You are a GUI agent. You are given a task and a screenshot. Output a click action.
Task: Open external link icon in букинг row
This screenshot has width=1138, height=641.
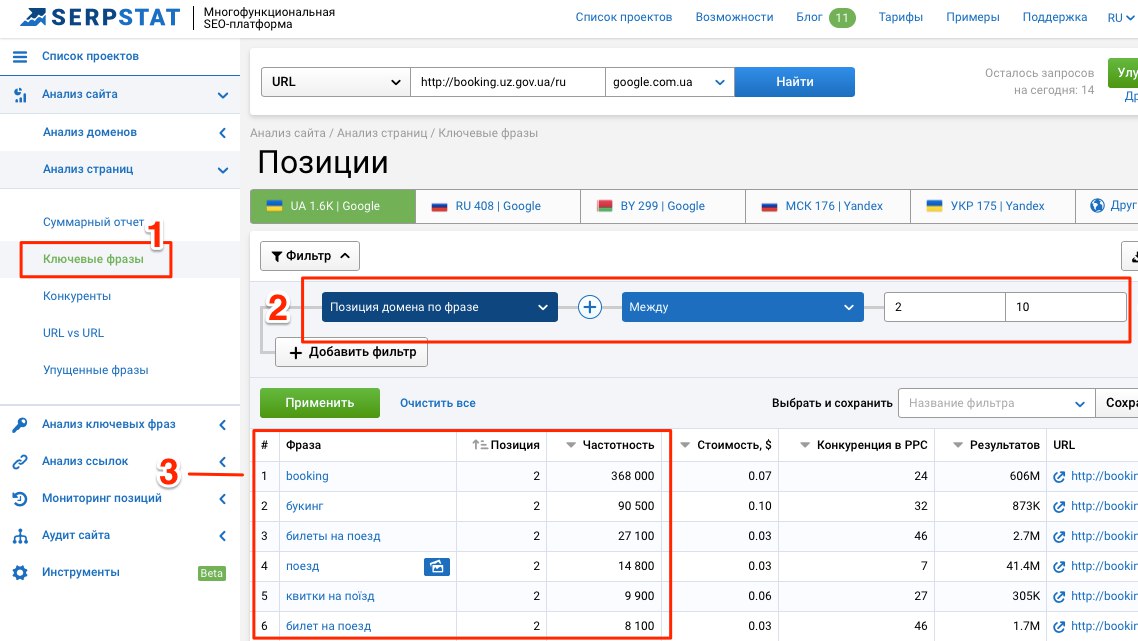tap(1059, 507)
